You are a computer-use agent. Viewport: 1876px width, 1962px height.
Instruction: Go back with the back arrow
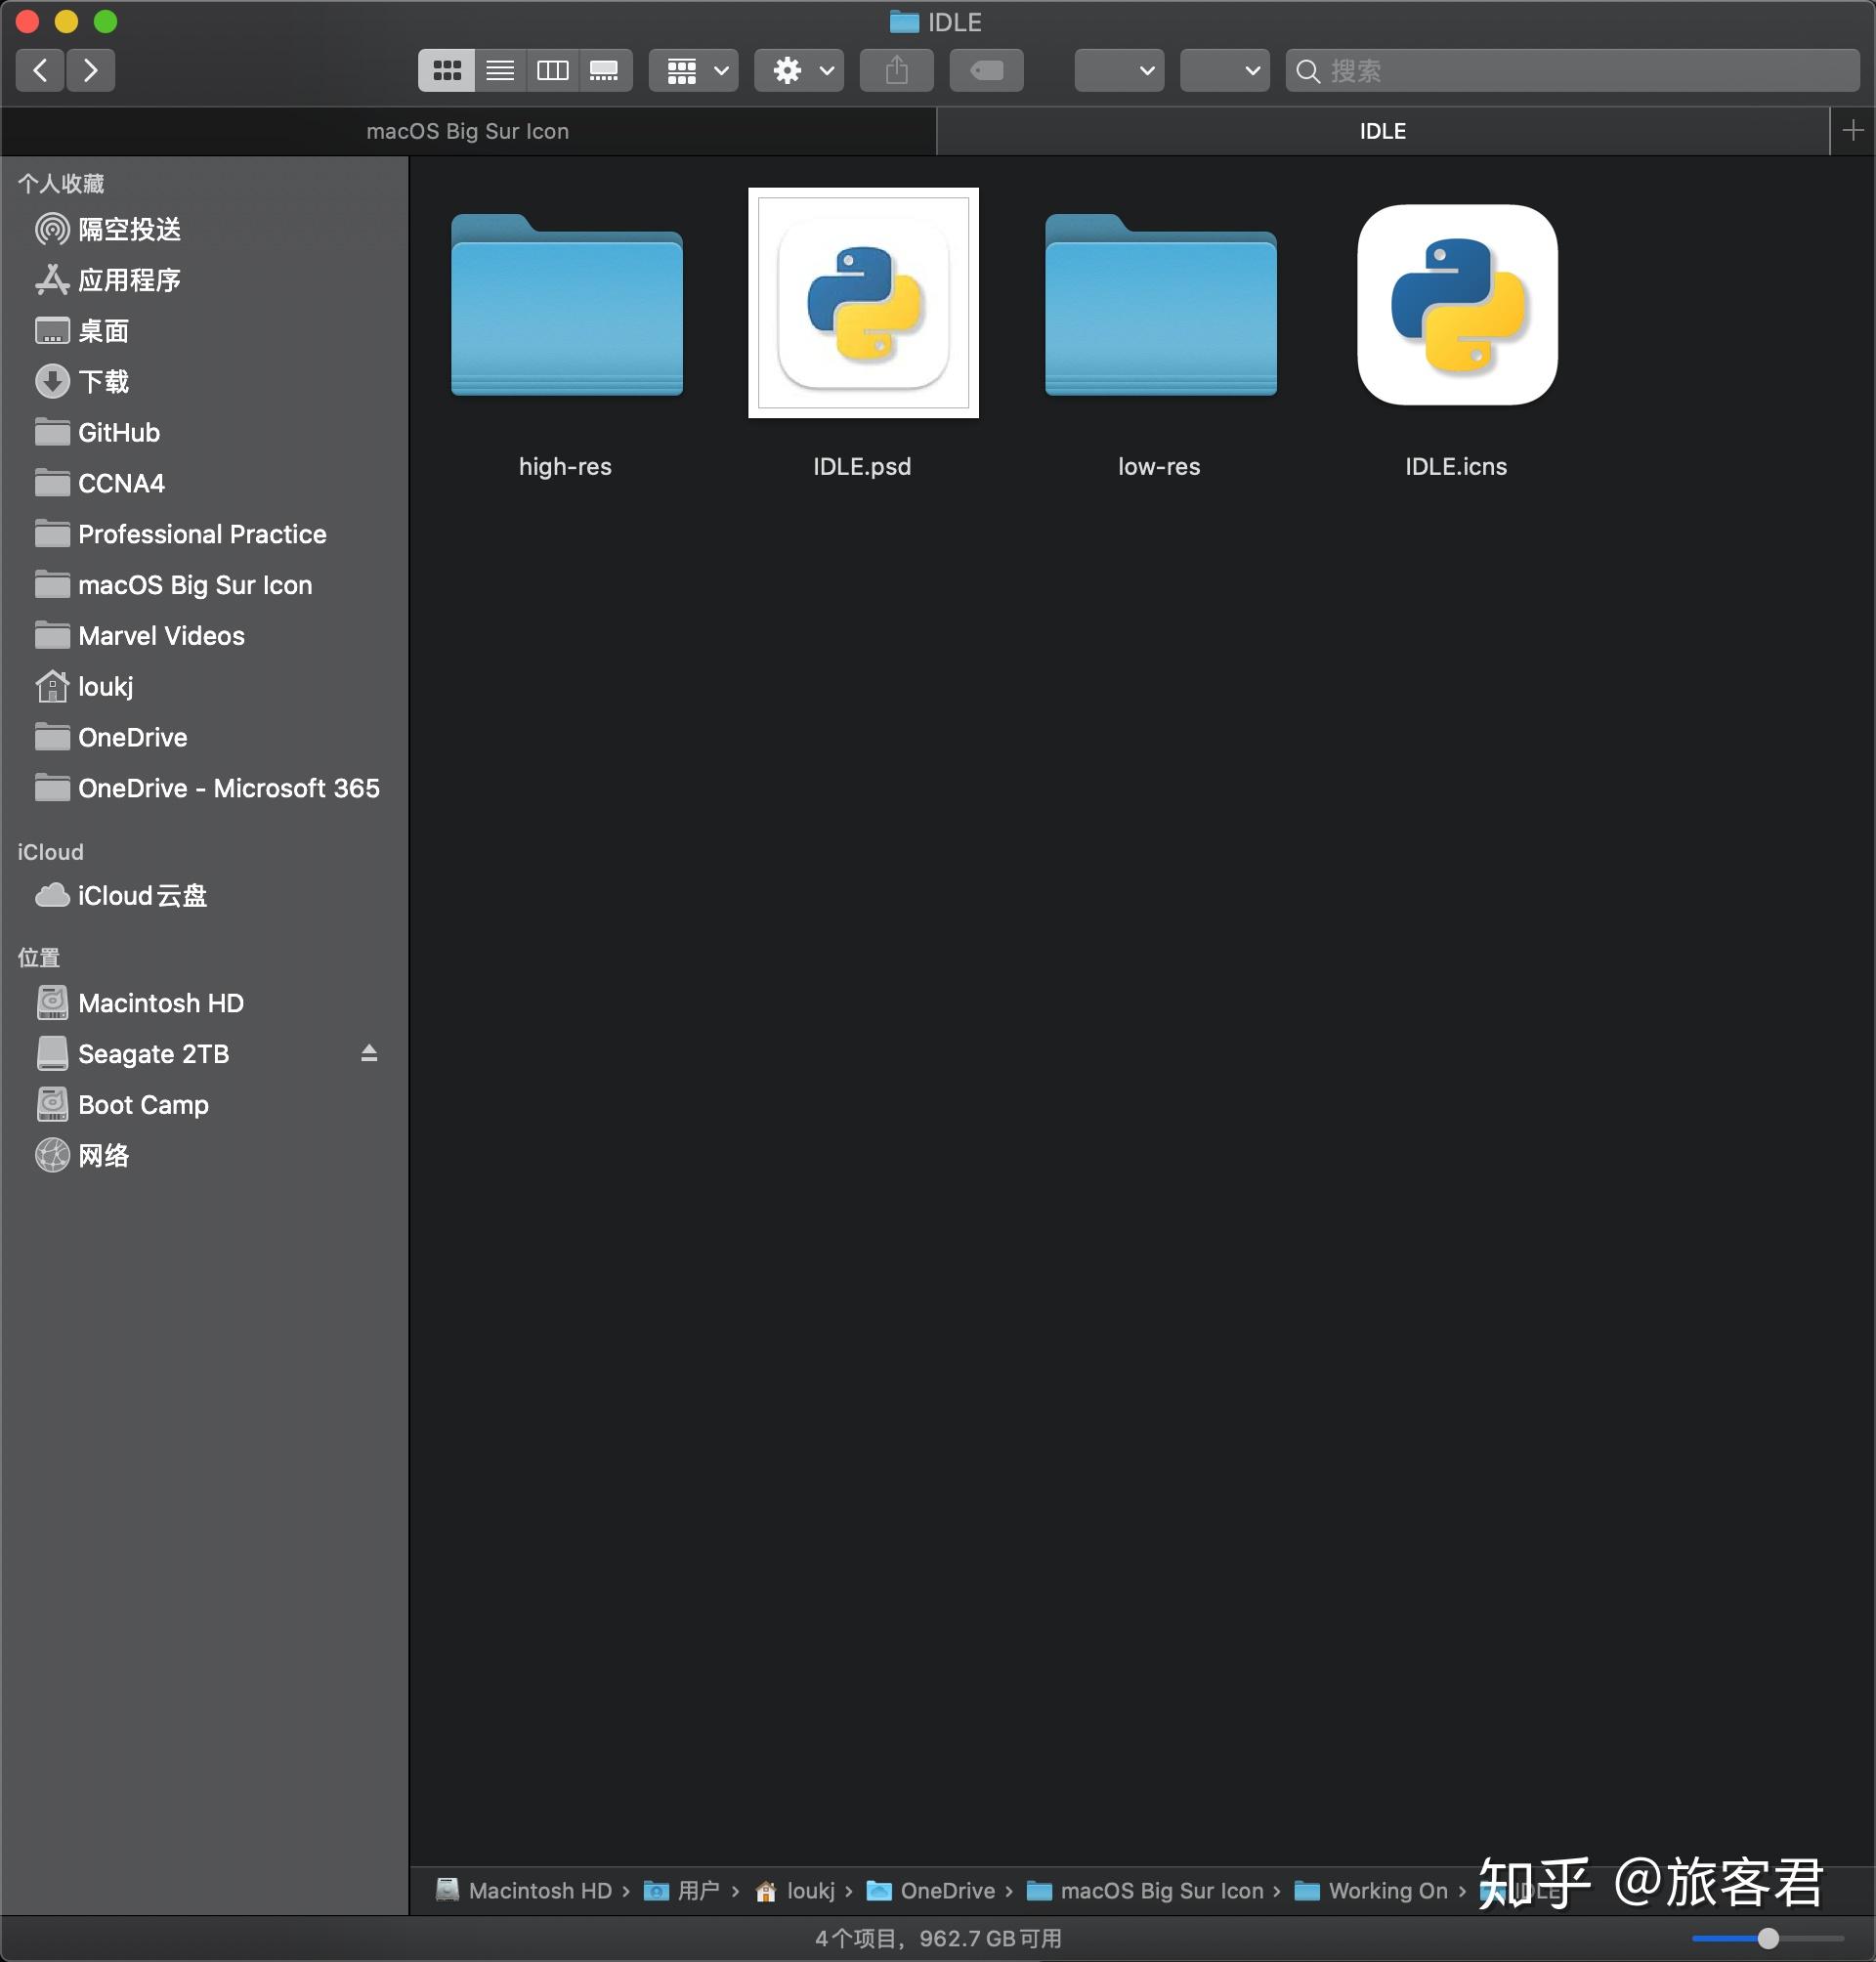pyautogui.click(x=41, y=70)
